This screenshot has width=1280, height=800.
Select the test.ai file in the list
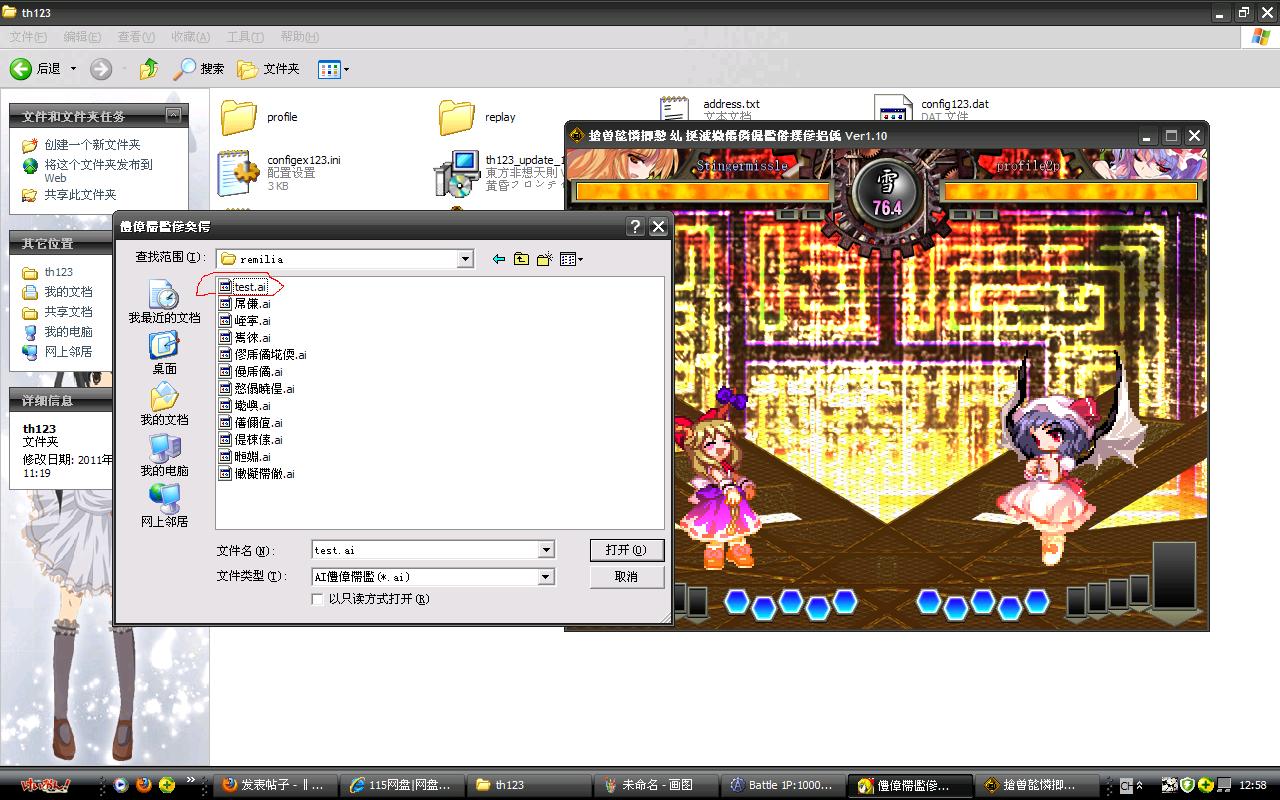coord(249,287)
